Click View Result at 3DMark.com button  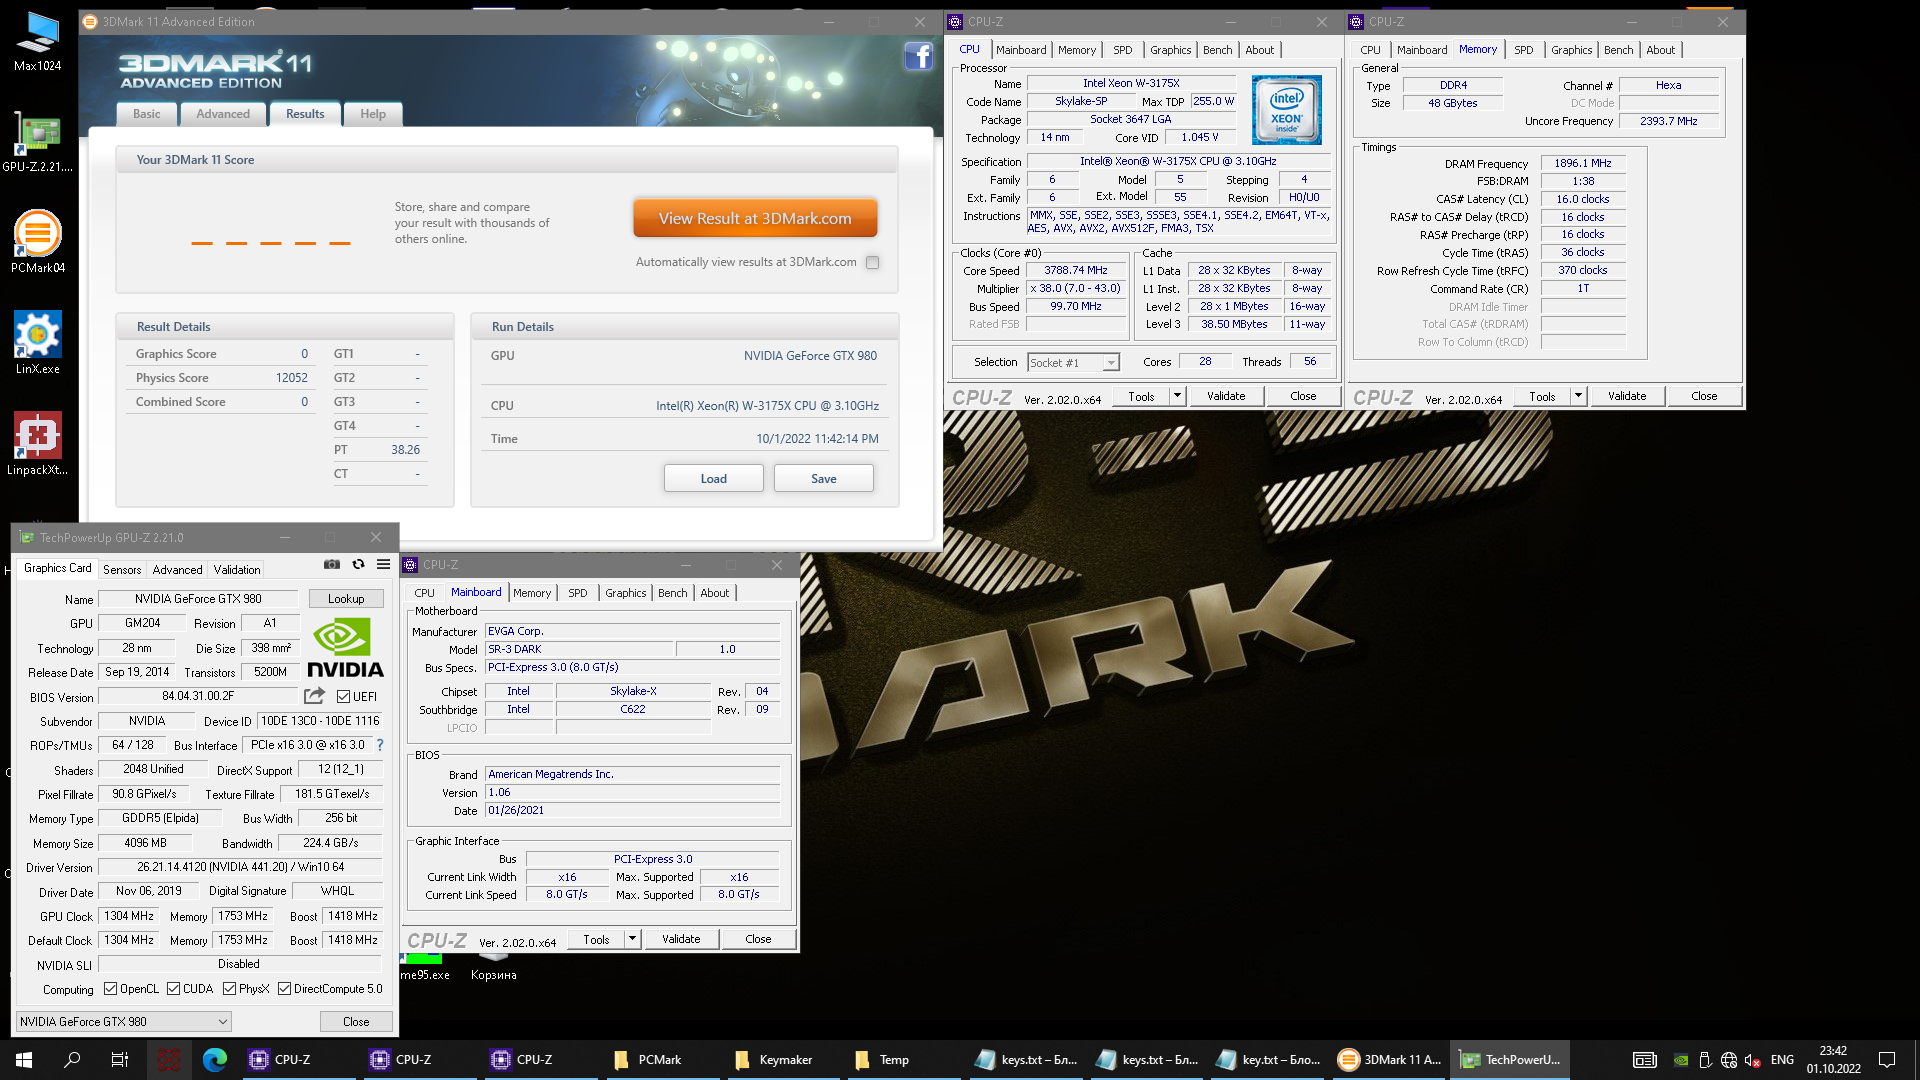755,218
